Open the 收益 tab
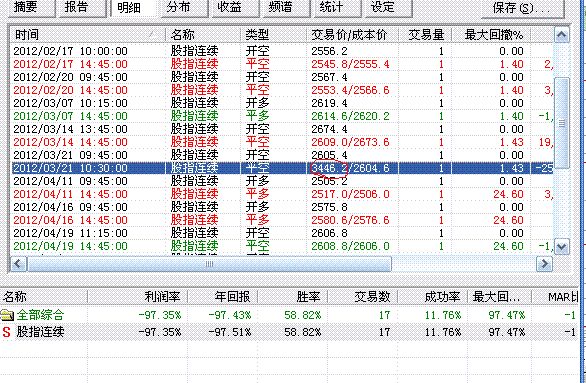Screen dimensions: 586x383 tap(235, 8)
